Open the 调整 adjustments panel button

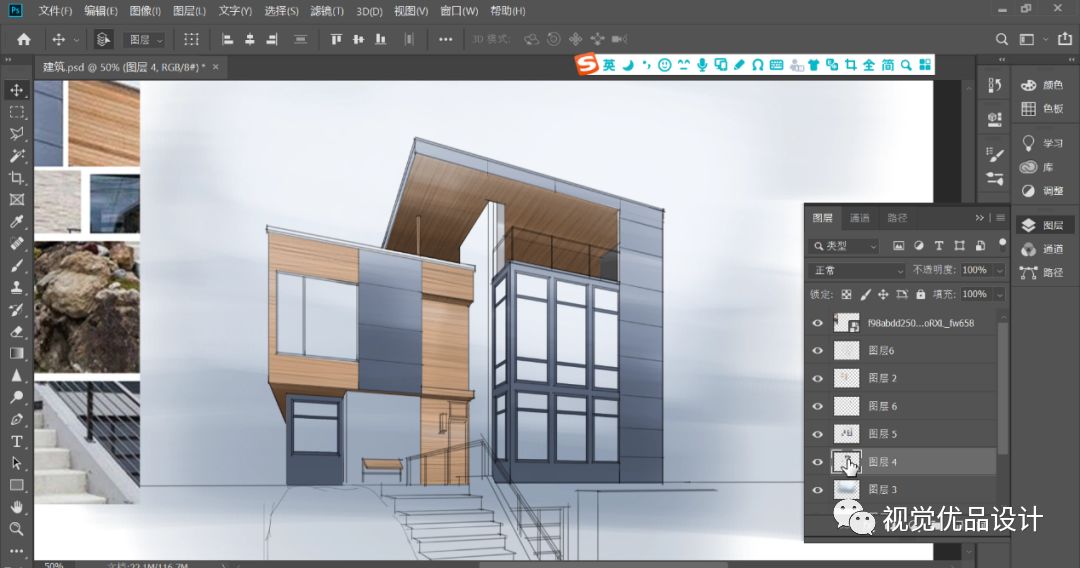(x=1043, y=191)
